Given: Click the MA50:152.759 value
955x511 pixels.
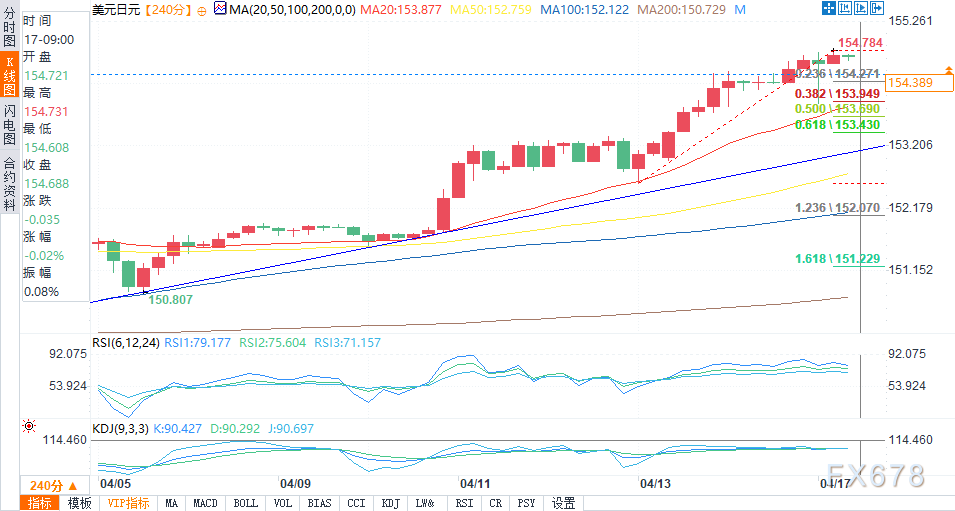Looking at the screenshot, I should (490, 10).
